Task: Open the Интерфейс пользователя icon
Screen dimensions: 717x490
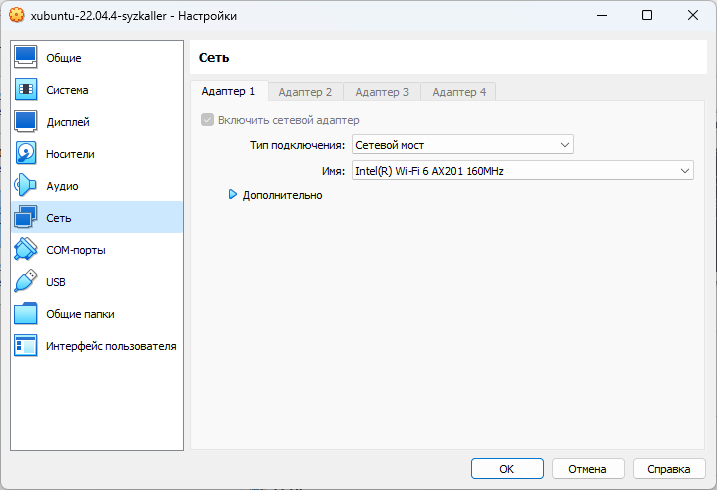Action: [x=26, y=346]
